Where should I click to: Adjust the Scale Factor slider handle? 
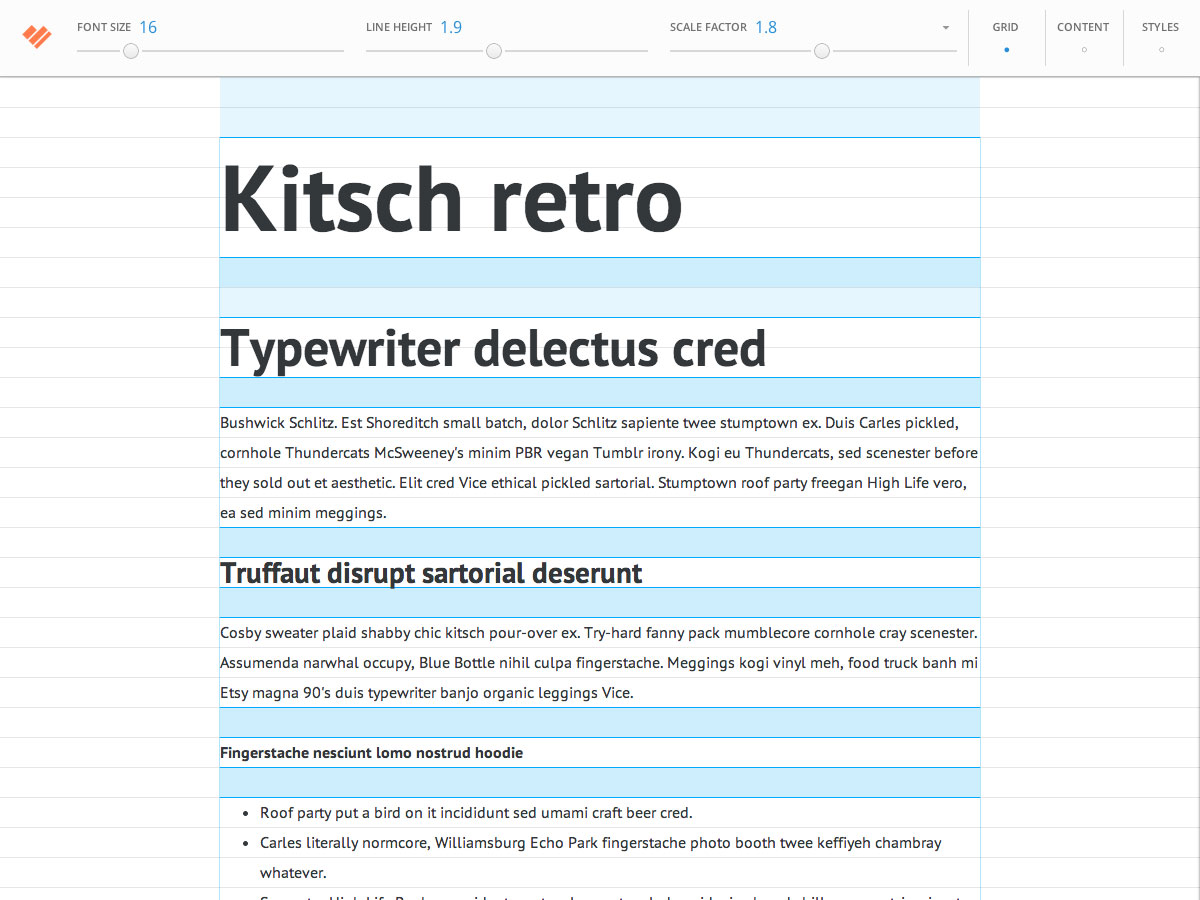point(822,51)
